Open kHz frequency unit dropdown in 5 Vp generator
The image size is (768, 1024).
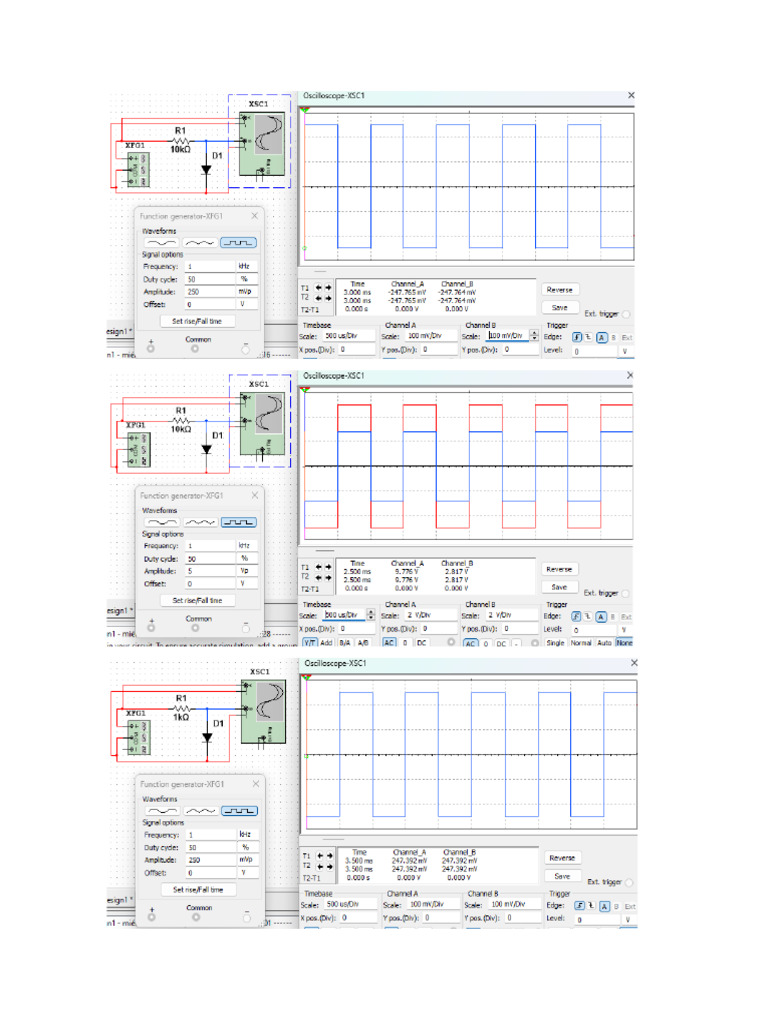[247, 545]
